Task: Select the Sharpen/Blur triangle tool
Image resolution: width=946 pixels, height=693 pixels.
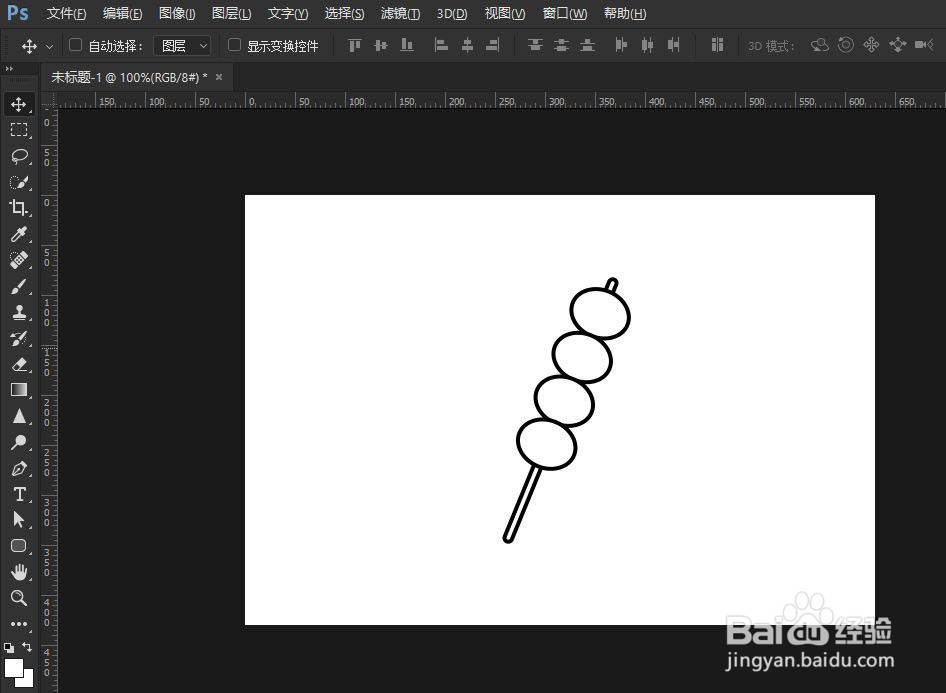Action: tap(19, 416)
